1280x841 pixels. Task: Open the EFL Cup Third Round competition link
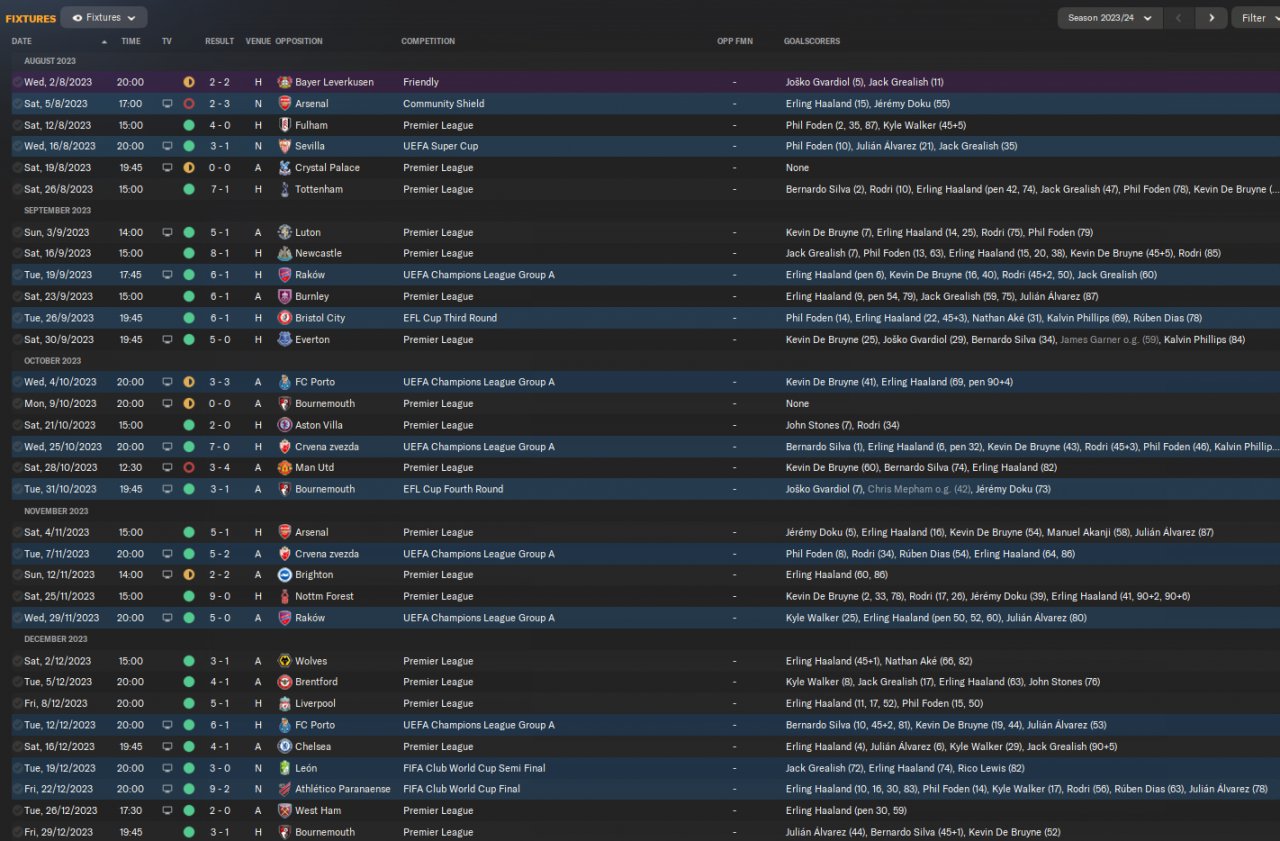pos(450,318)
